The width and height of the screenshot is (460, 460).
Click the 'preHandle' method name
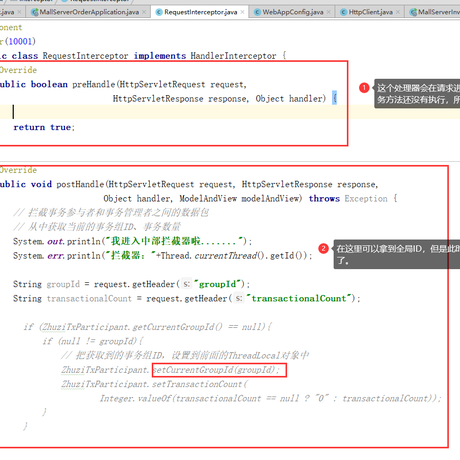(94, 84)
